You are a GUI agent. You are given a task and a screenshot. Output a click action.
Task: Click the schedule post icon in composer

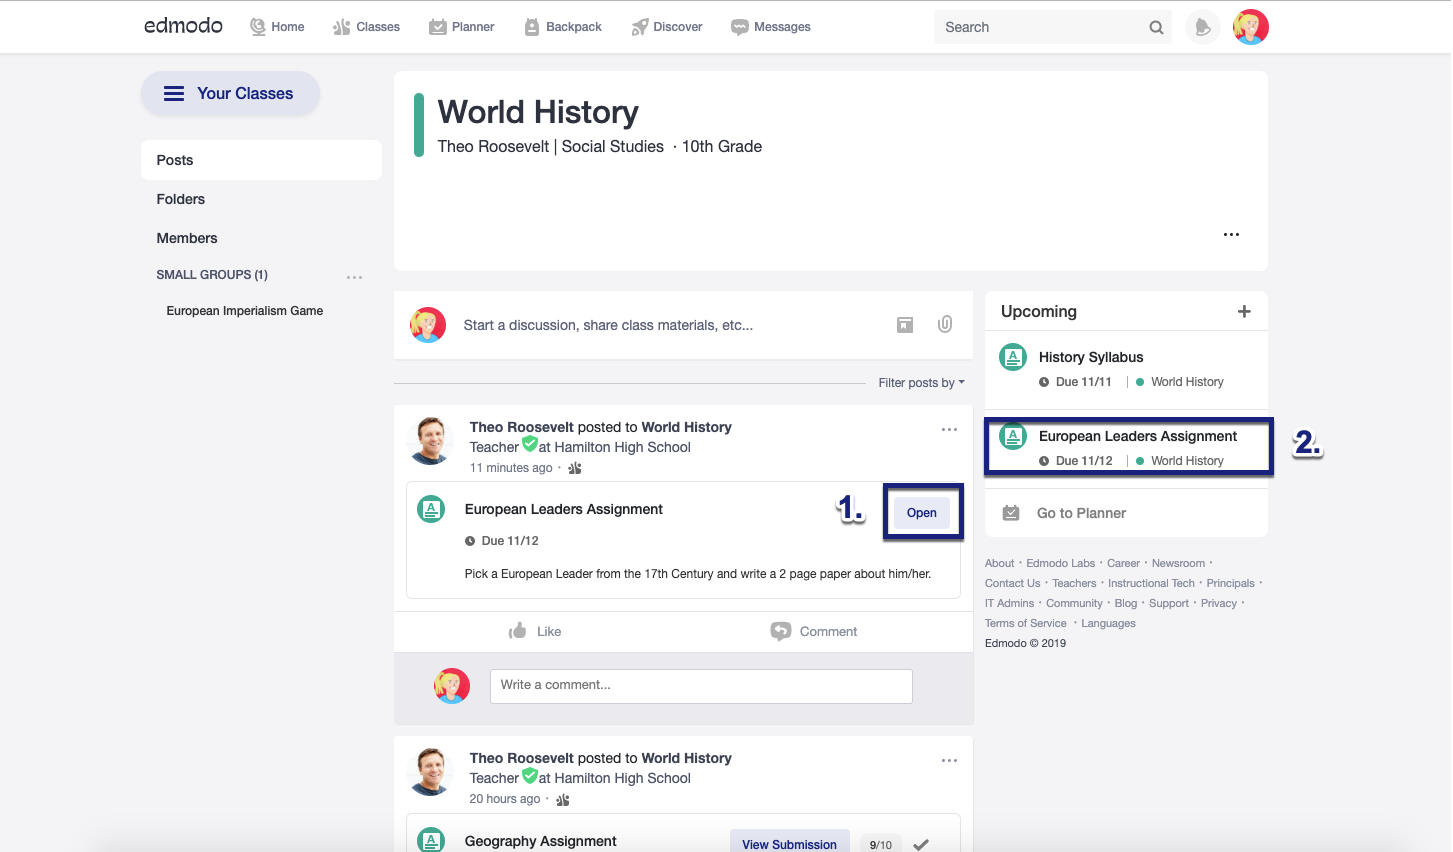[x=905, y=324]
